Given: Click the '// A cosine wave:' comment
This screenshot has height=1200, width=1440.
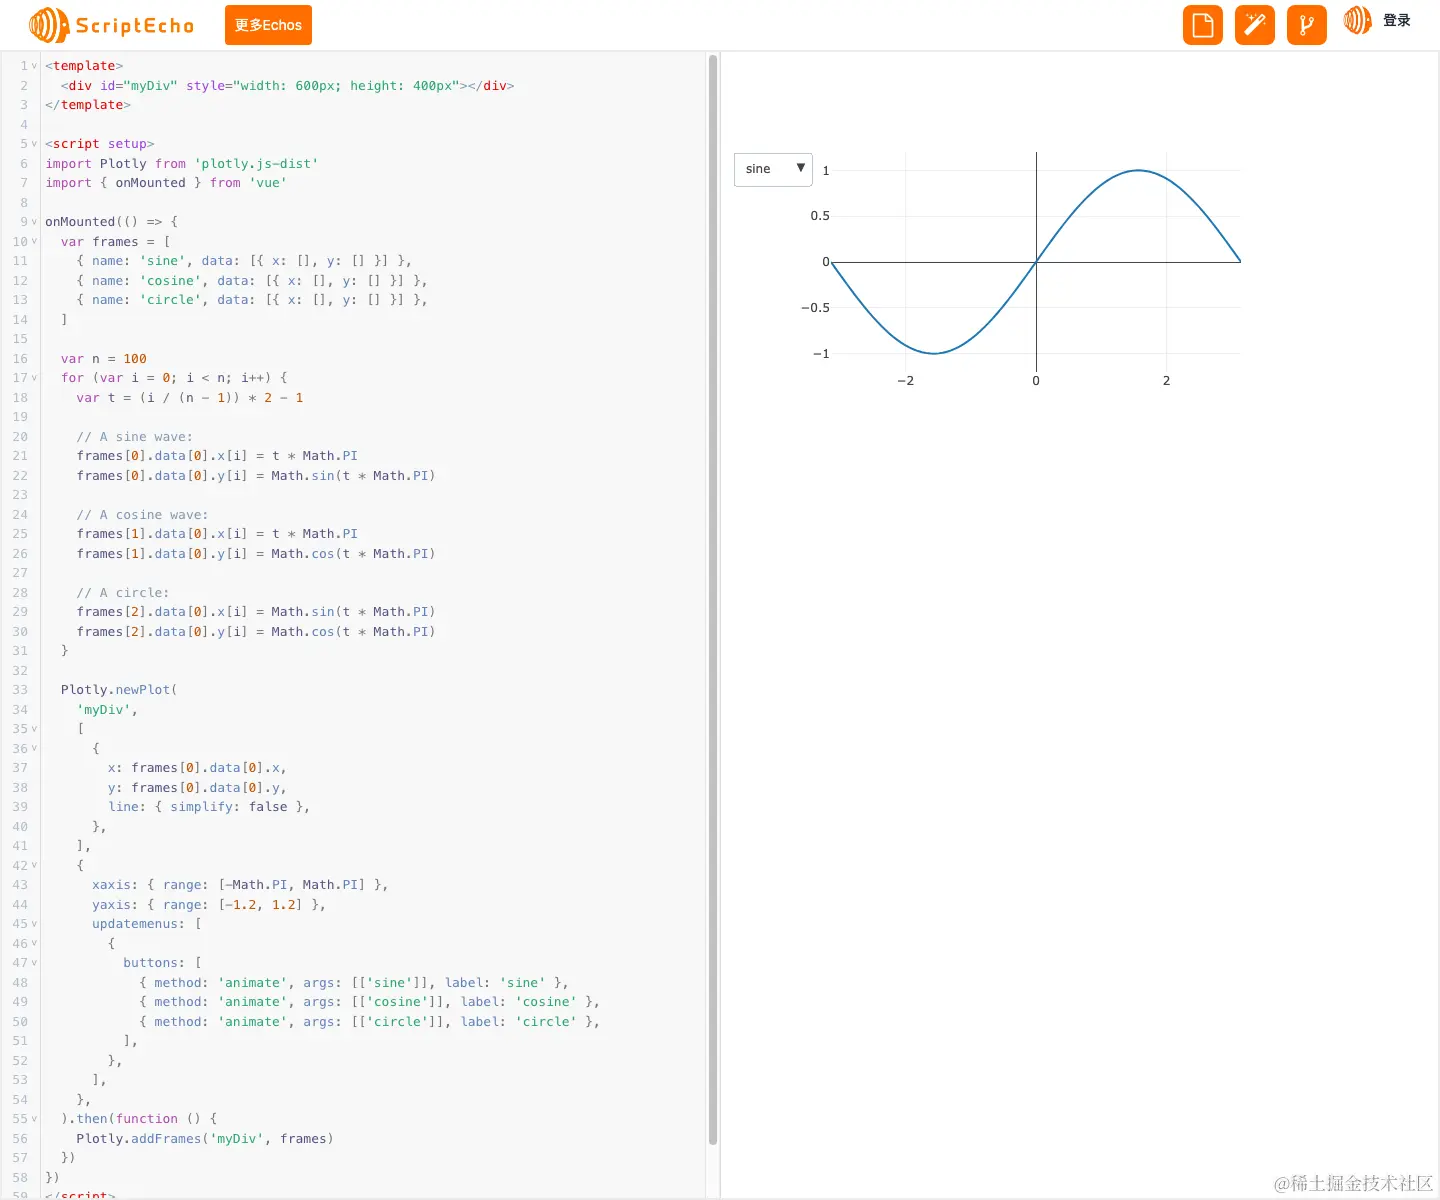Looking at the screenshot, I should 143,515.
